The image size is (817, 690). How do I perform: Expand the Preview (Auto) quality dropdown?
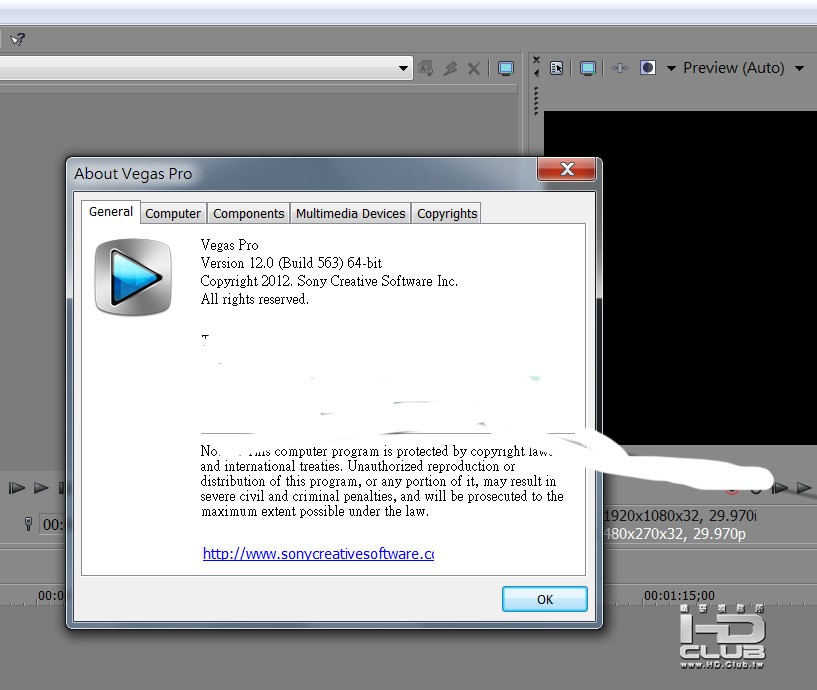coord(799,68)
